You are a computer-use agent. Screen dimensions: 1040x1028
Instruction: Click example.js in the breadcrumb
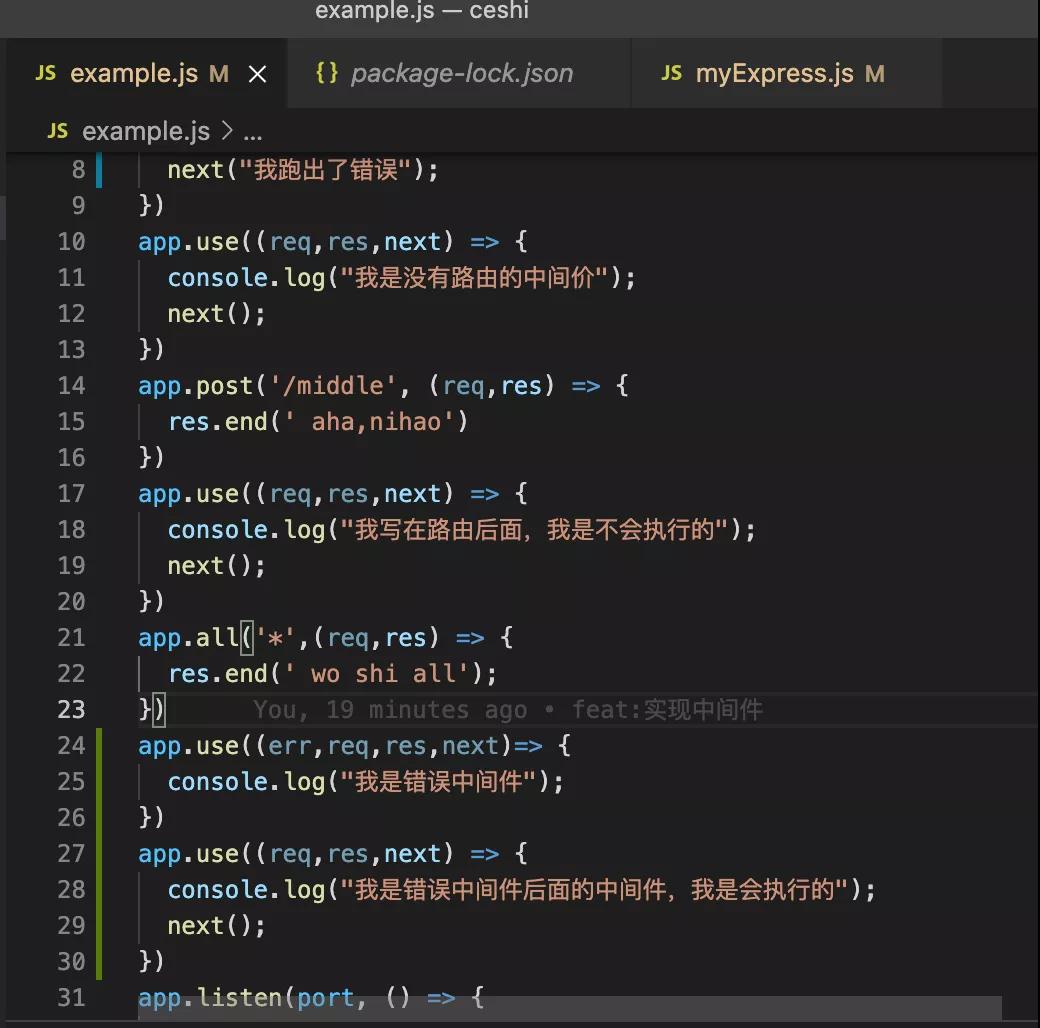[146, 131]
